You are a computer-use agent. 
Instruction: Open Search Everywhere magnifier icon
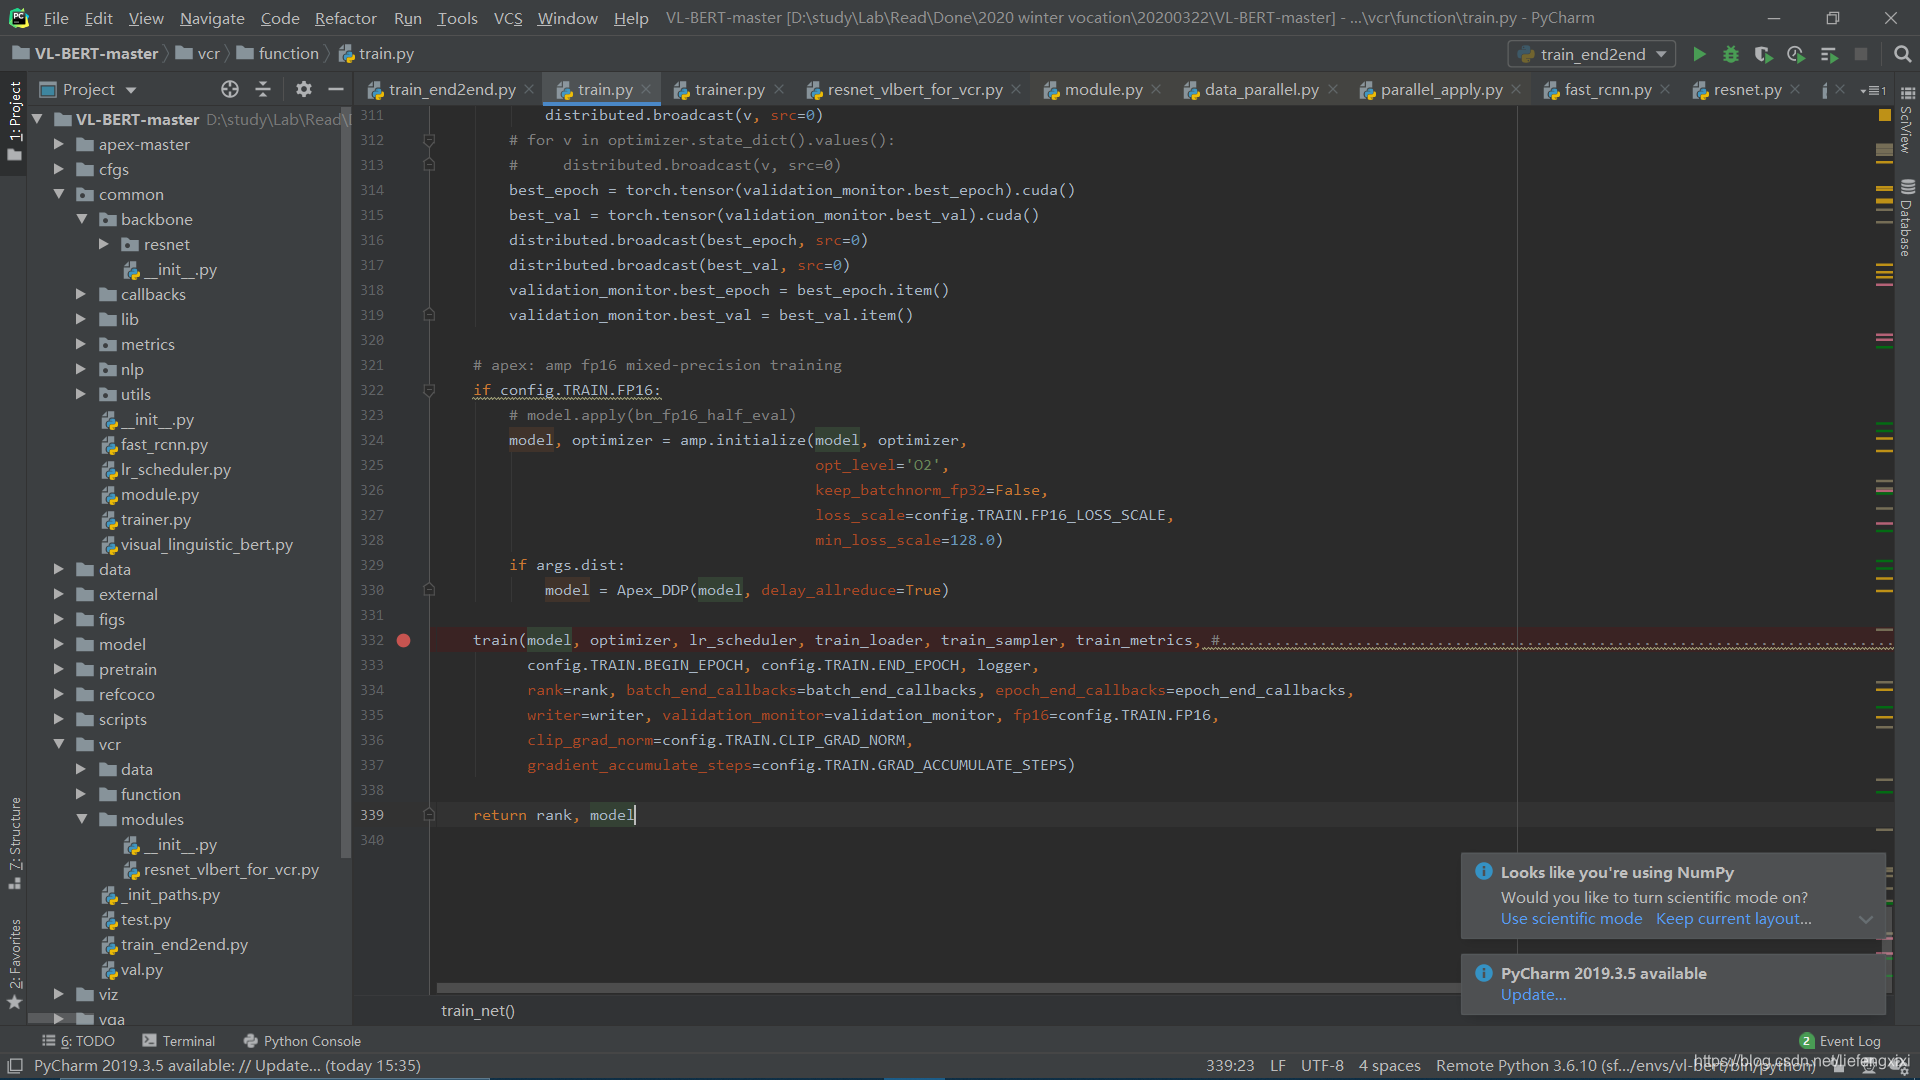click(x=1902, y=54)
